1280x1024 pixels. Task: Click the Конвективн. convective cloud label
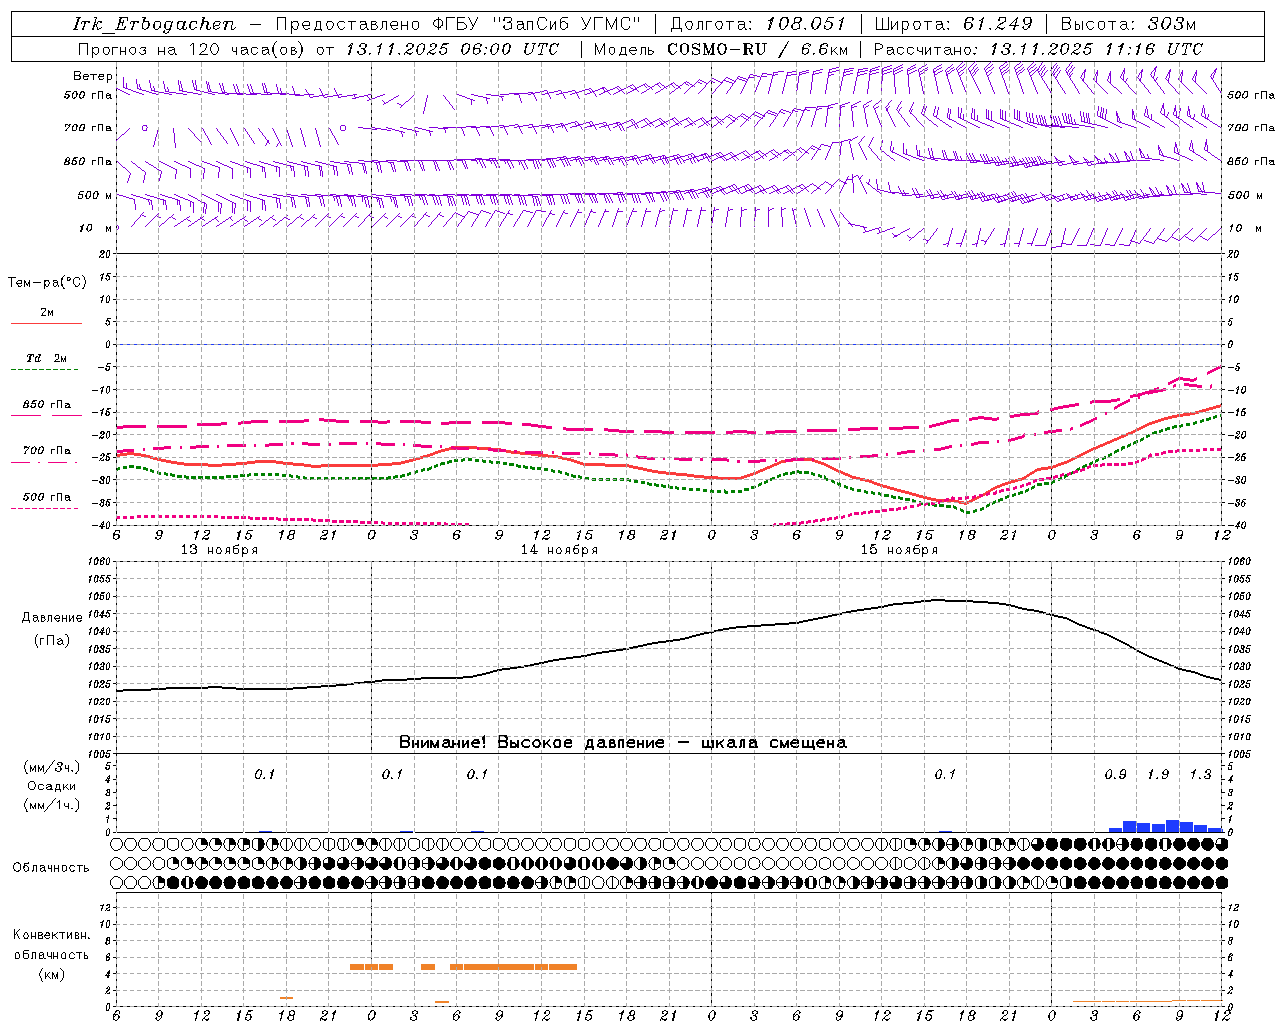(x=52, y=935)
